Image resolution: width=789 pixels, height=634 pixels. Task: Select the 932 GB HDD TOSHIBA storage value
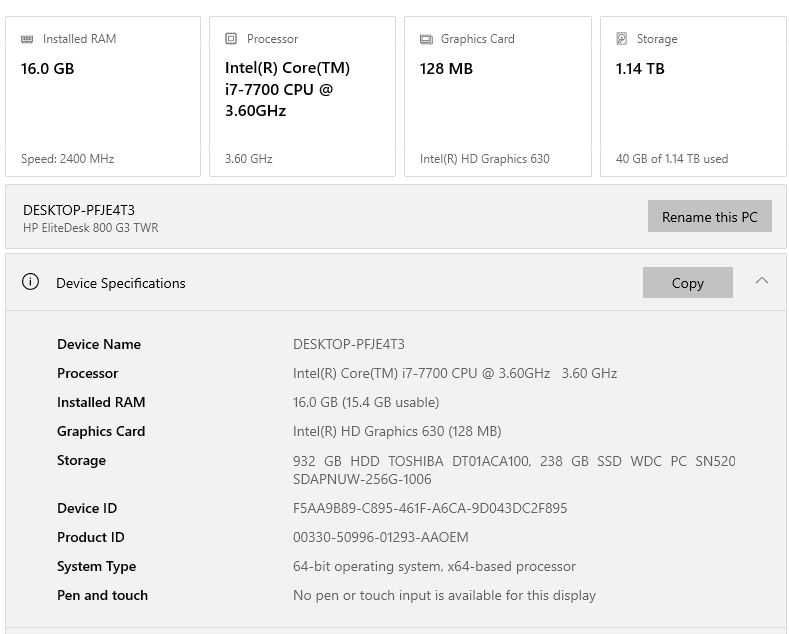tap(514, 470)
